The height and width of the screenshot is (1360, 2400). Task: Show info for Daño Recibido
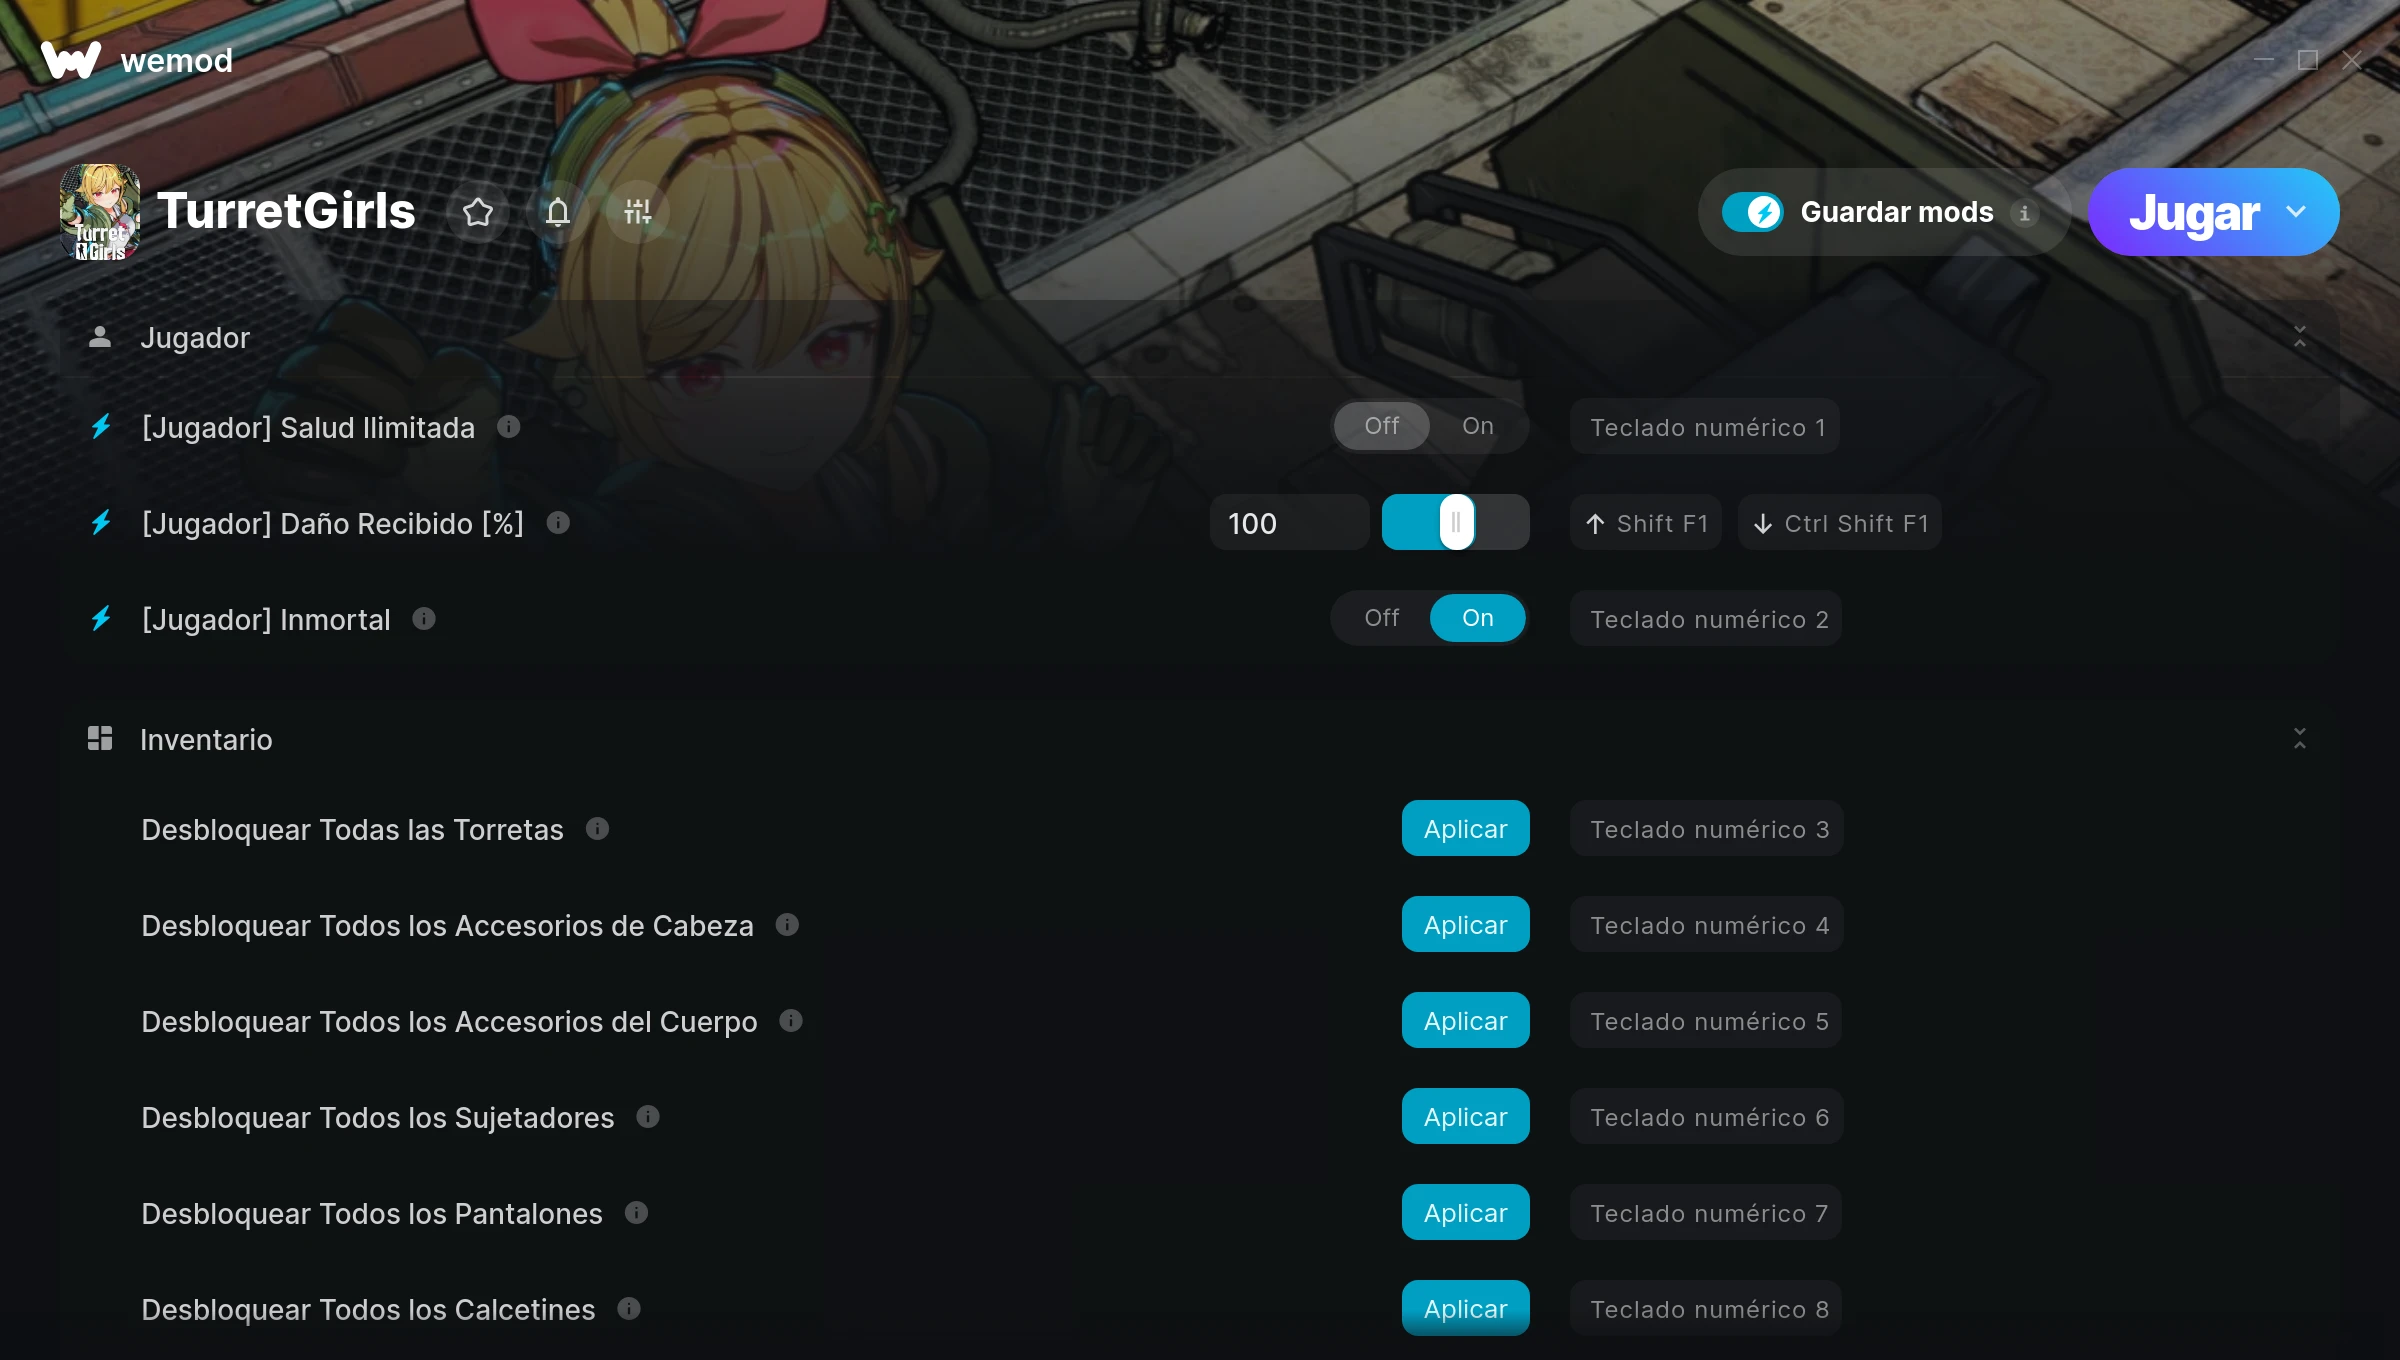pyautogui.click(x=558, y=522)
